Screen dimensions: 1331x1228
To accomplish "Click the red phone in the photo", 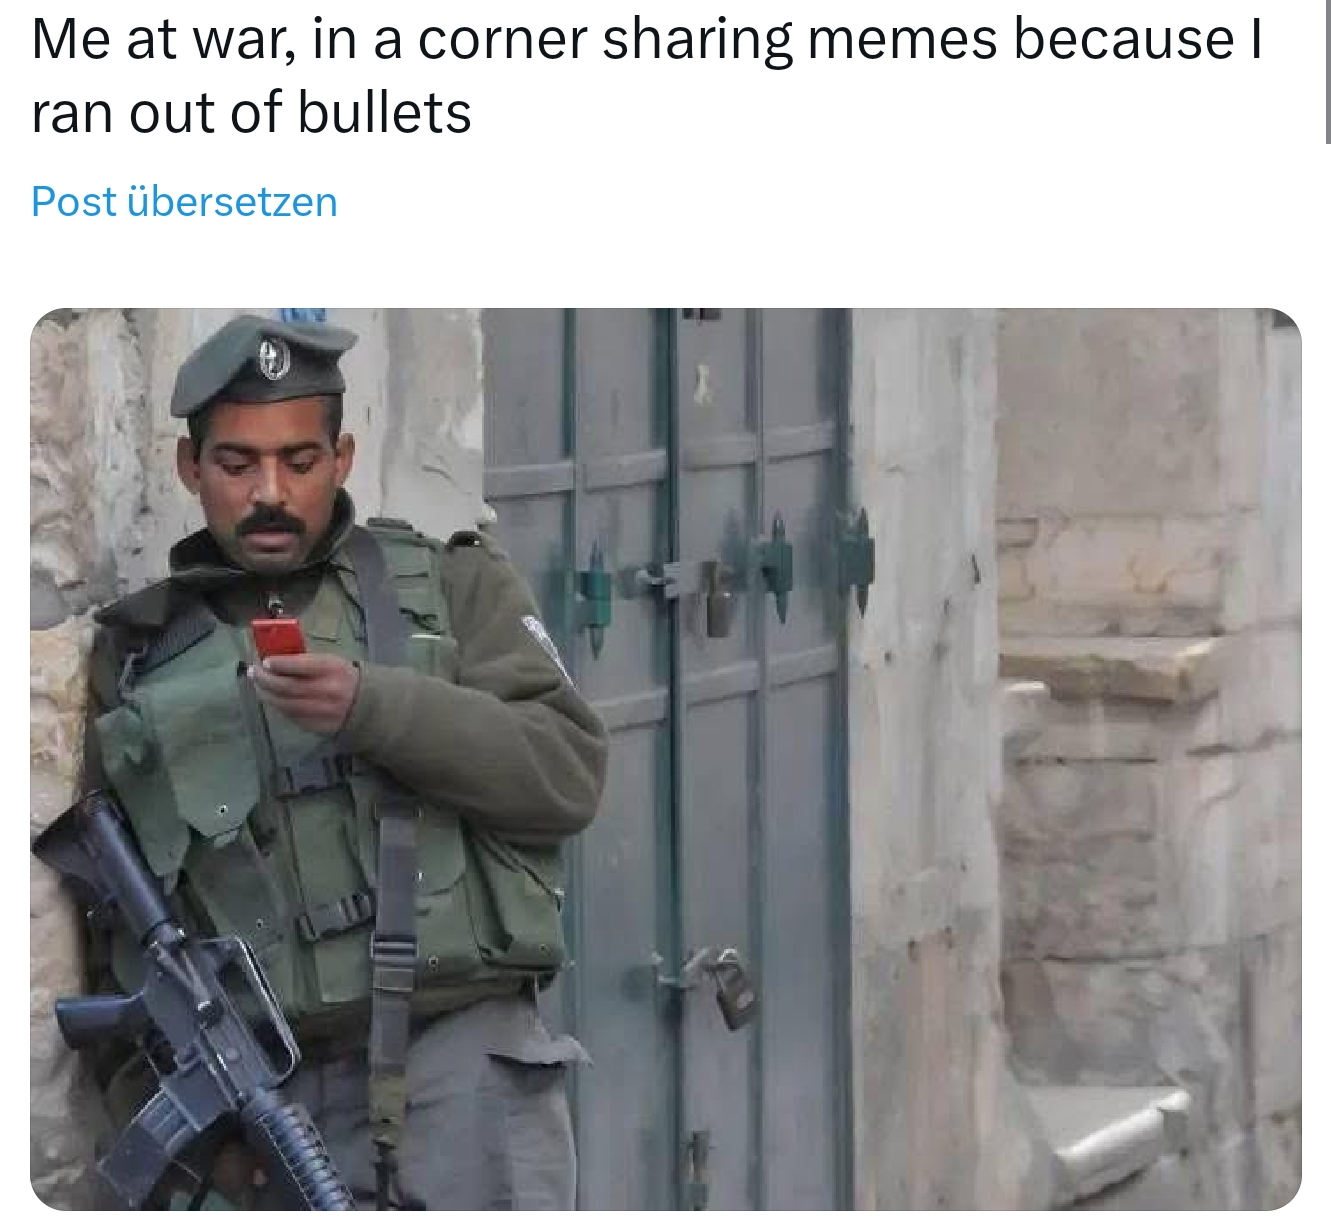I will [278, 638].
